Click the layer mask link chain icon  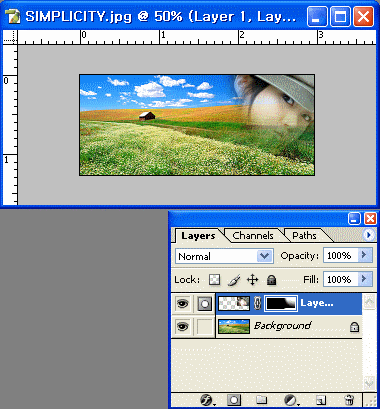(257, 304)
